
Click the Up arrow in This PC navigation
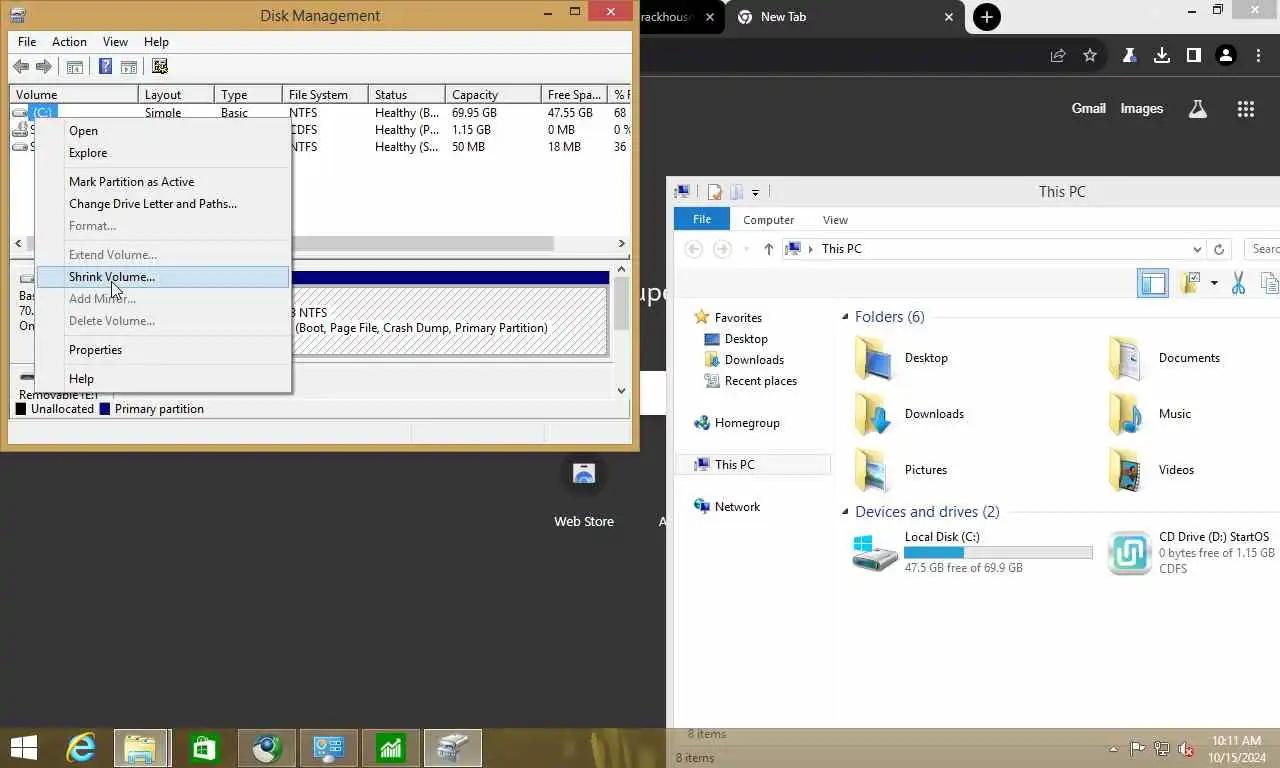768,249
